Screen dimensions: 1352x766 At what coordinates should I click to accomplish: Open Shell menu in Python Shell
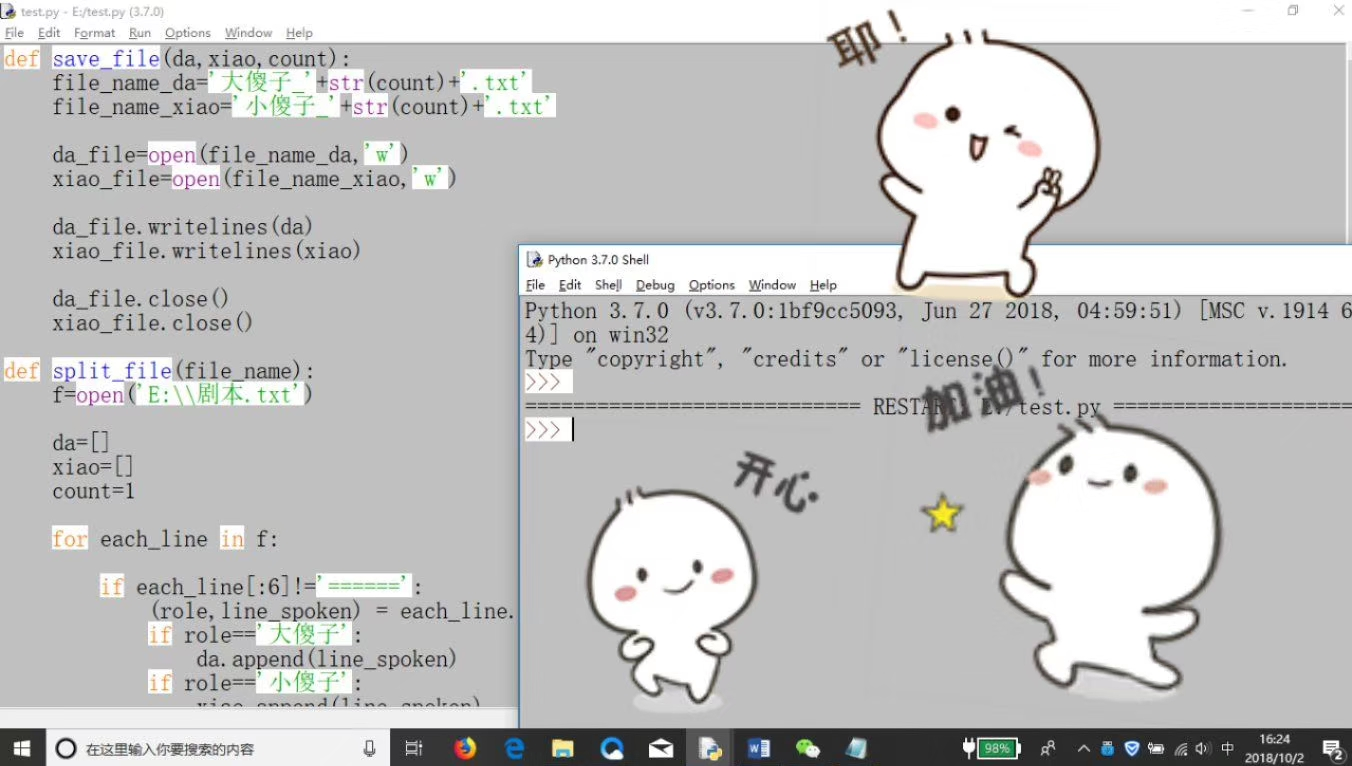coord(608,285)
